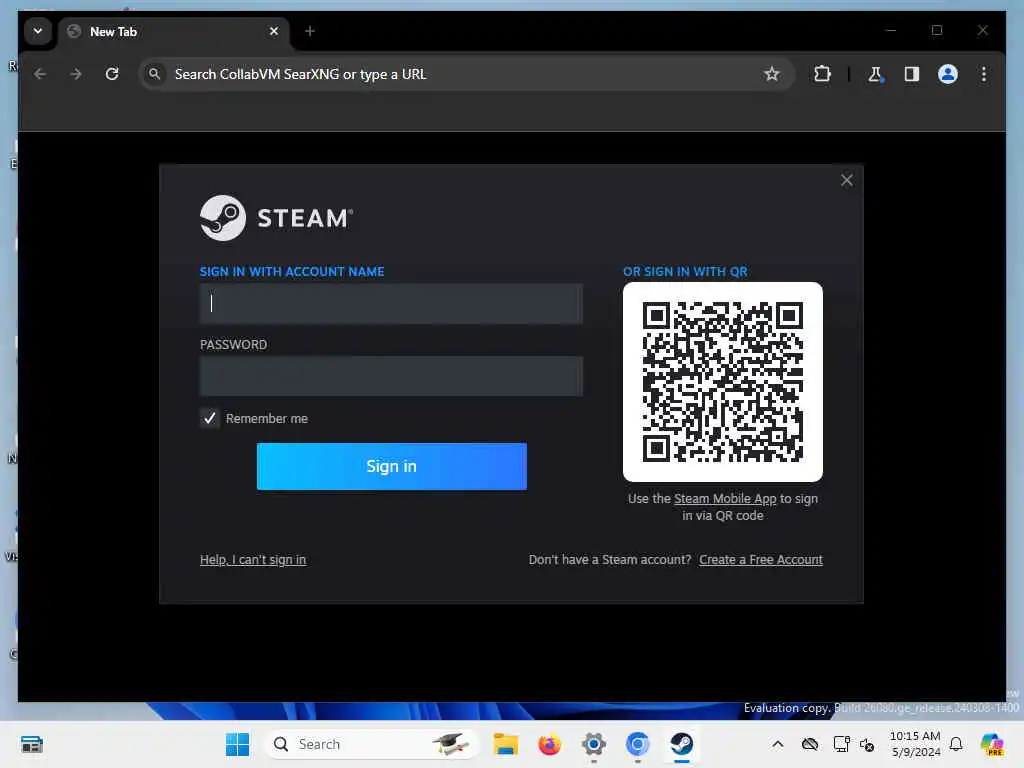Image resolution: width=1024 pixels, height=768 pixels.
Task: Bookmark this page with the star icon
Action: pos(771,74)
